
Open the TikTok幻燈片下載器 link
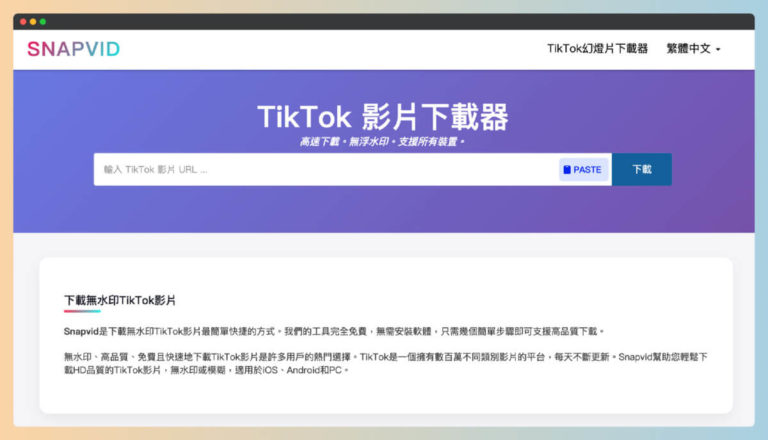click(597, 49)
